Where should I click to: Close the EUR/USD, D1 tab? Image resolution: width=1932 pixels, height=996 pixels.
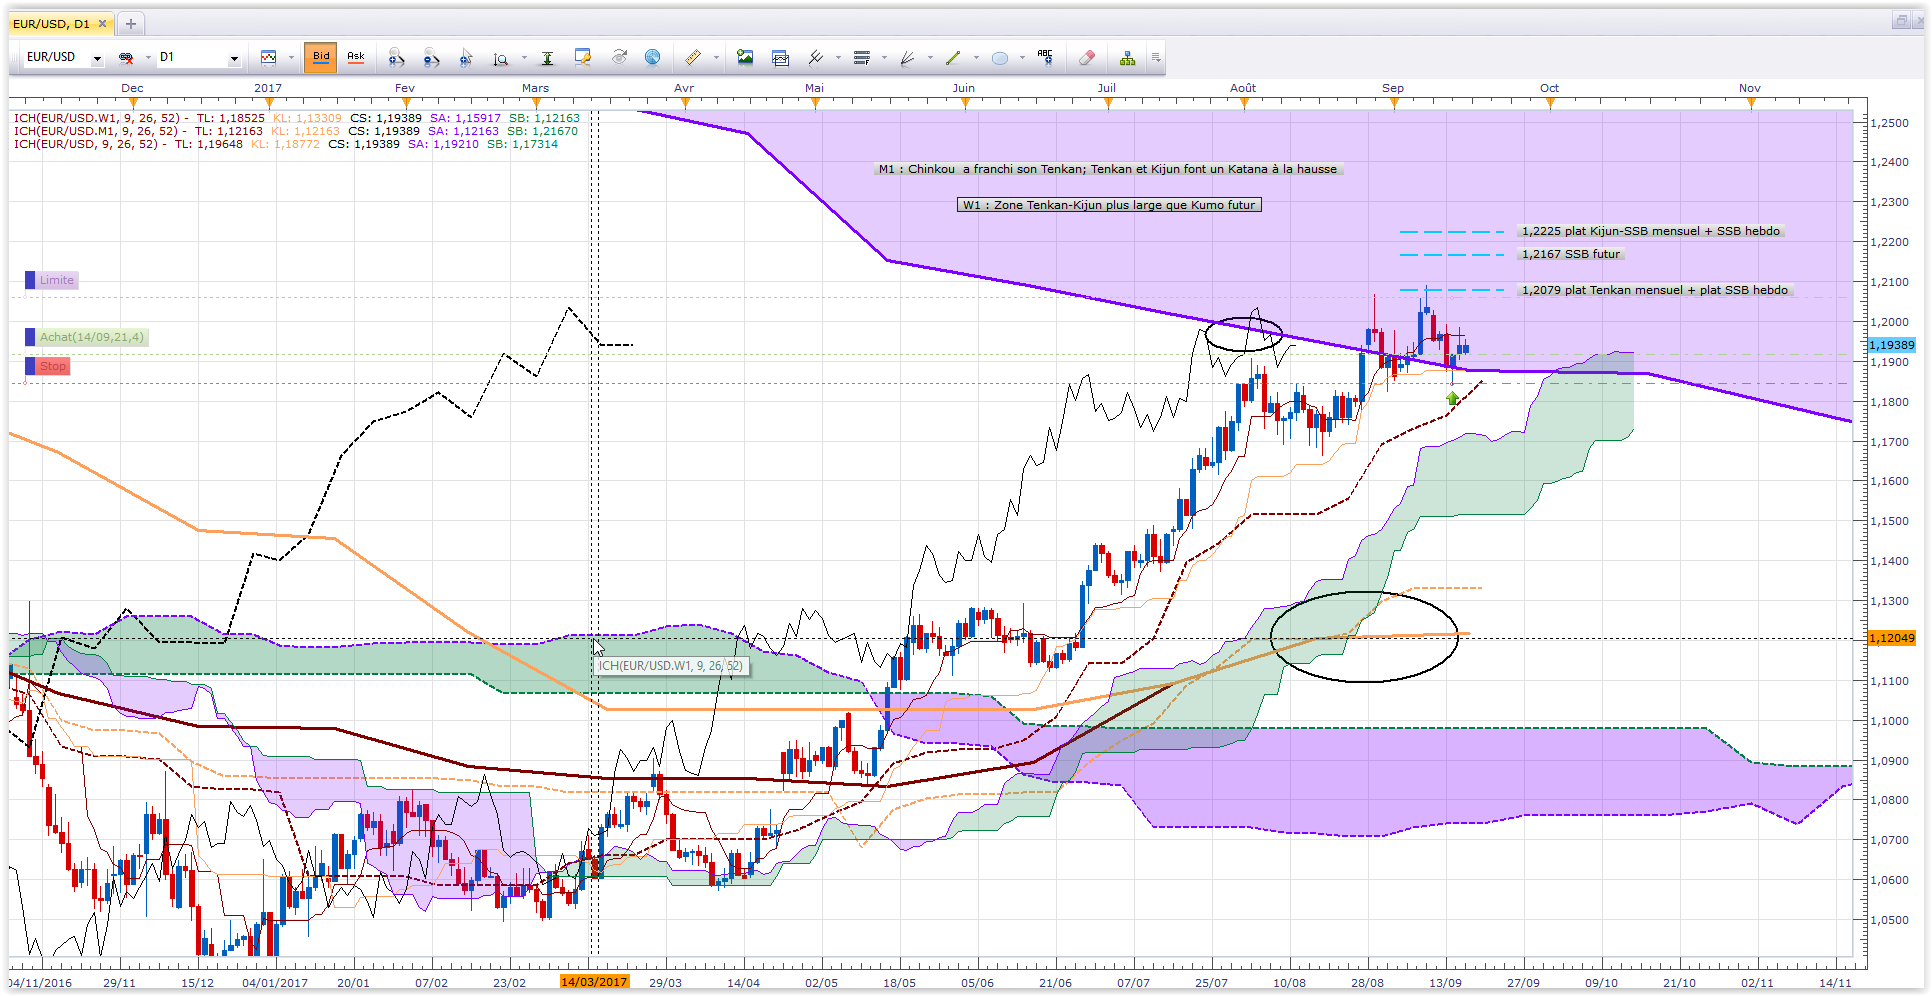tap(102, 24)
